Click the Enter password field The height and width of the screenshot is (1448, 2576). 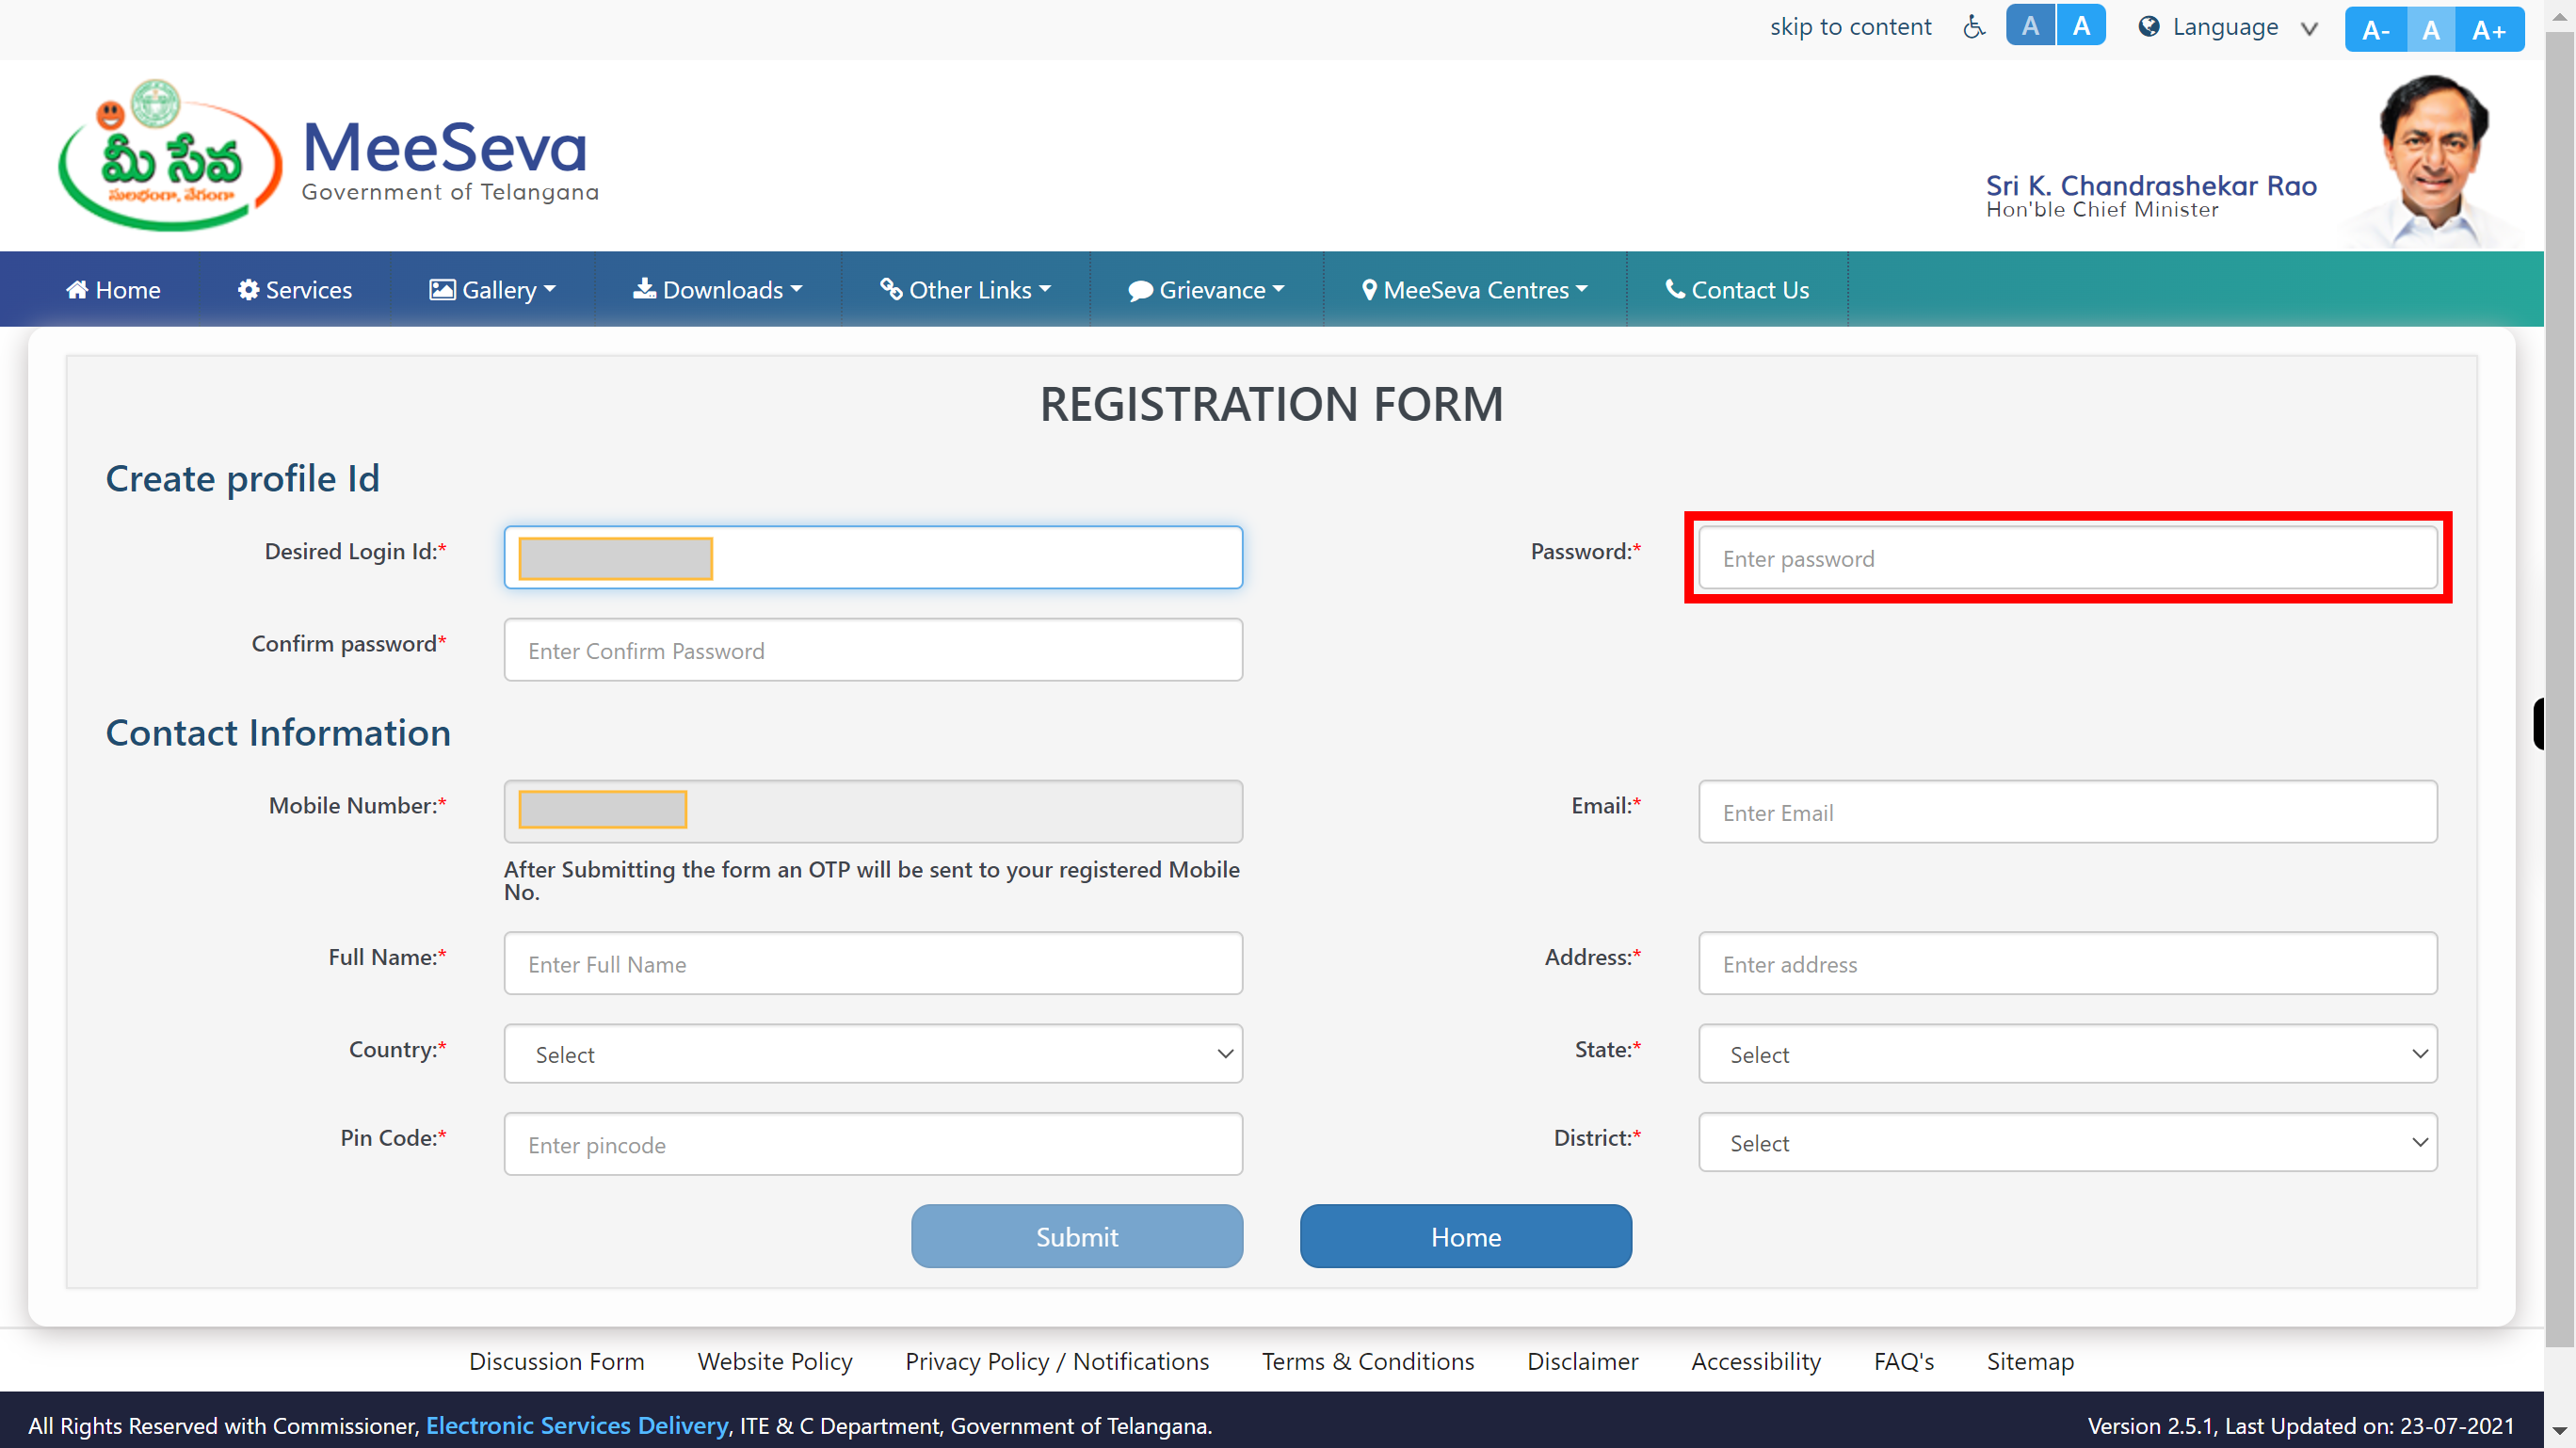coord(2067,558)
